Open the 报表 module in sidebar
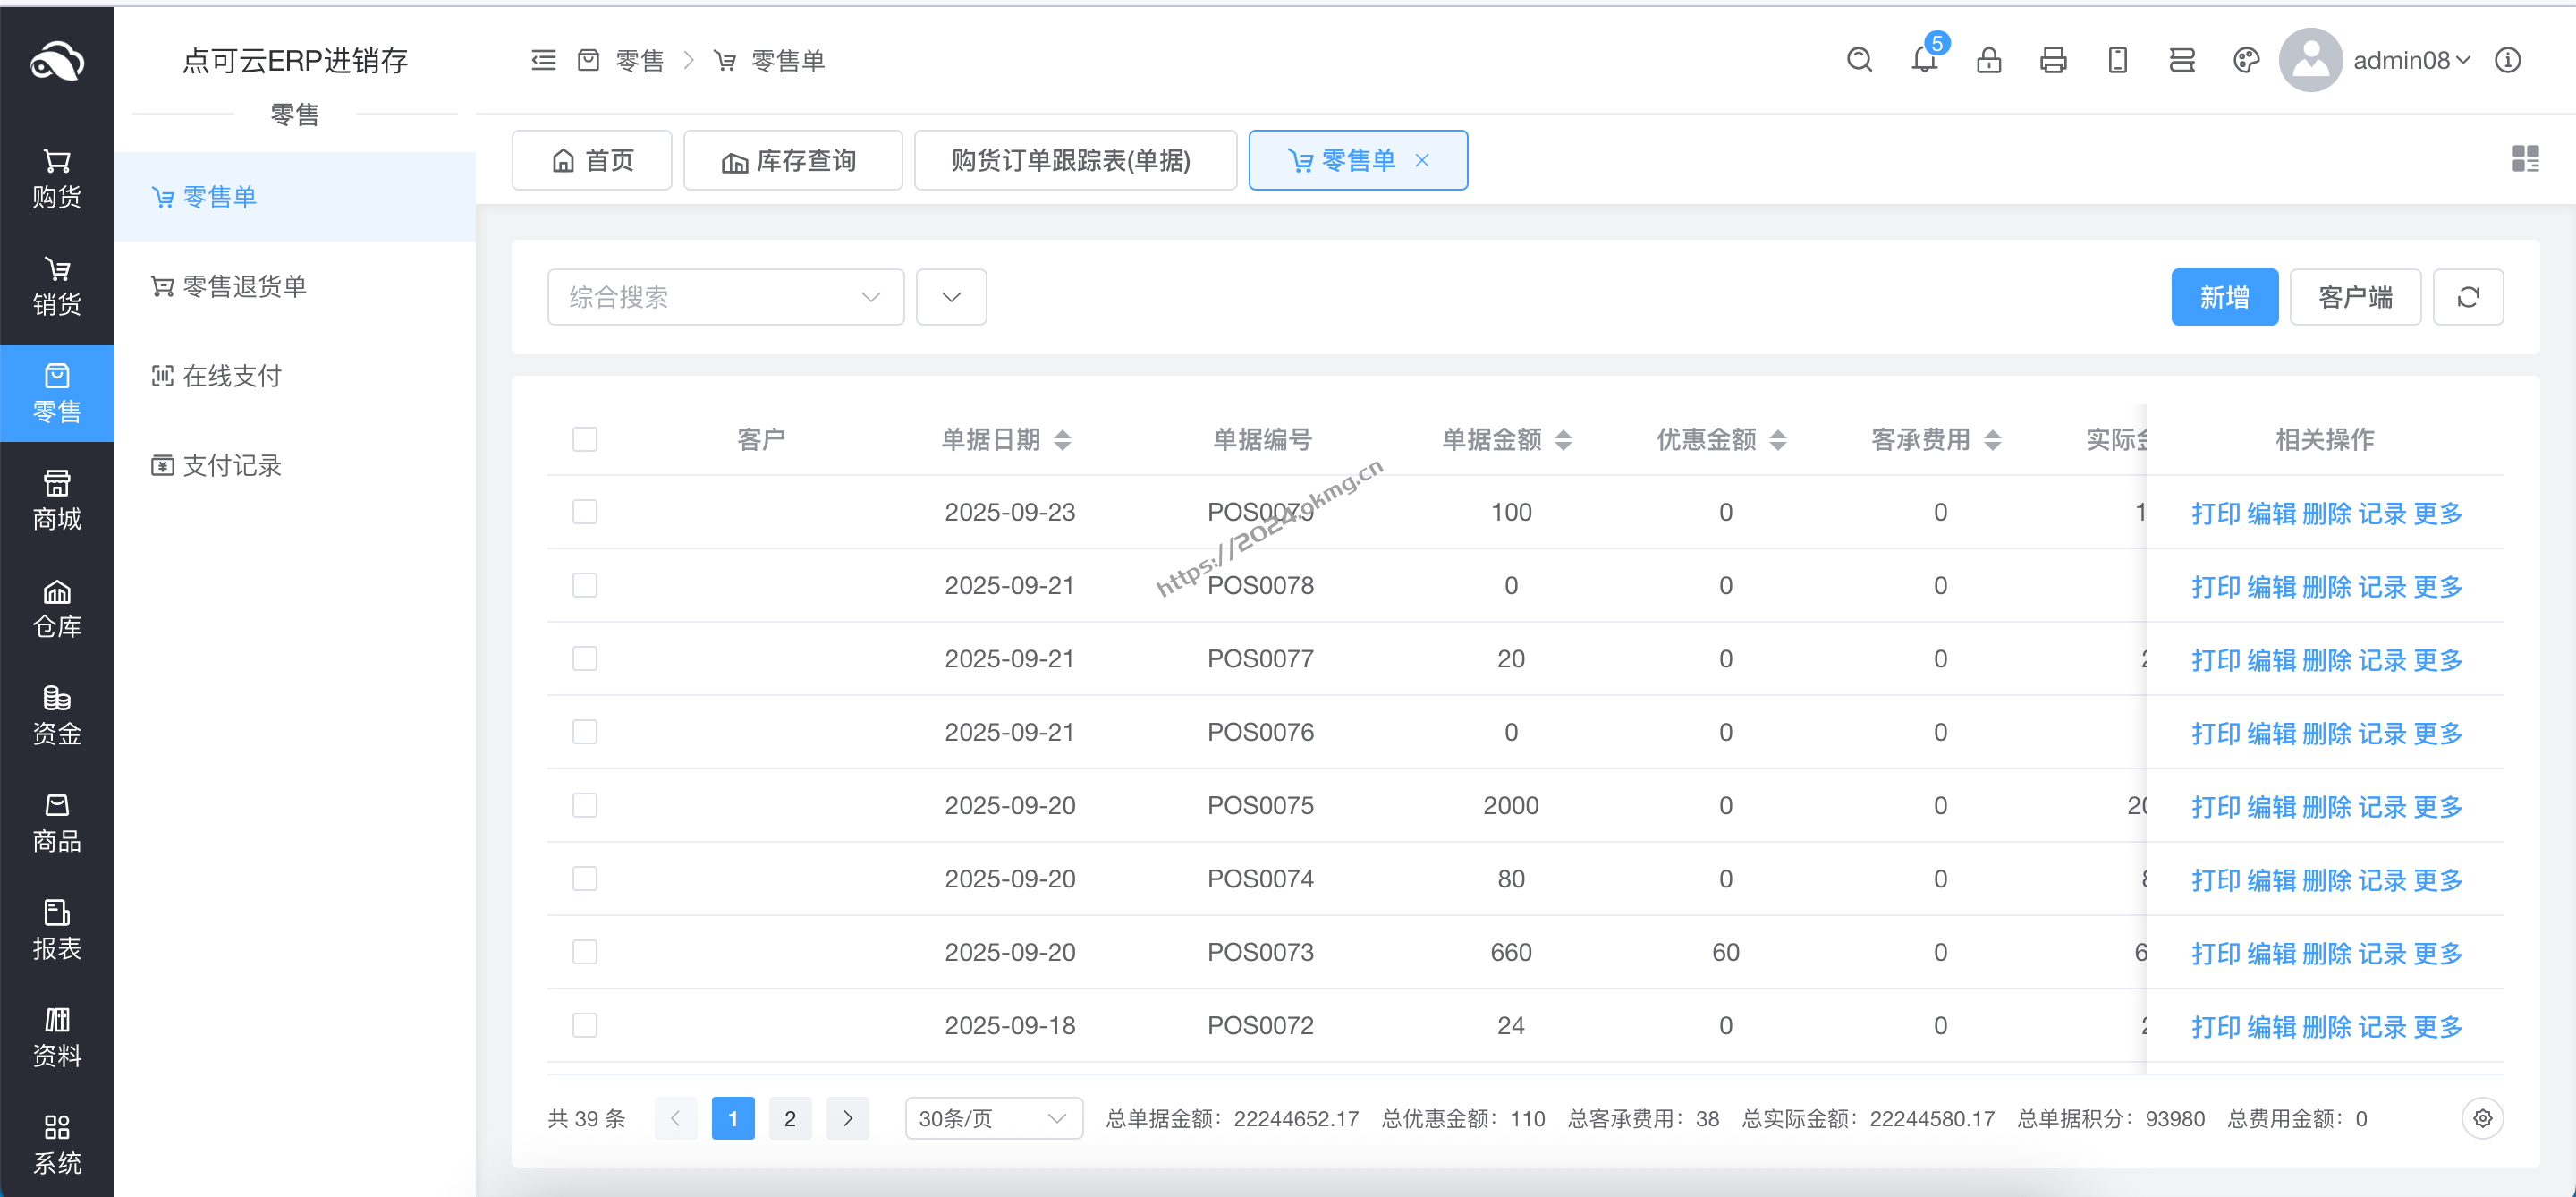Screen dimensions: 2576x1197 coord(57,929)
